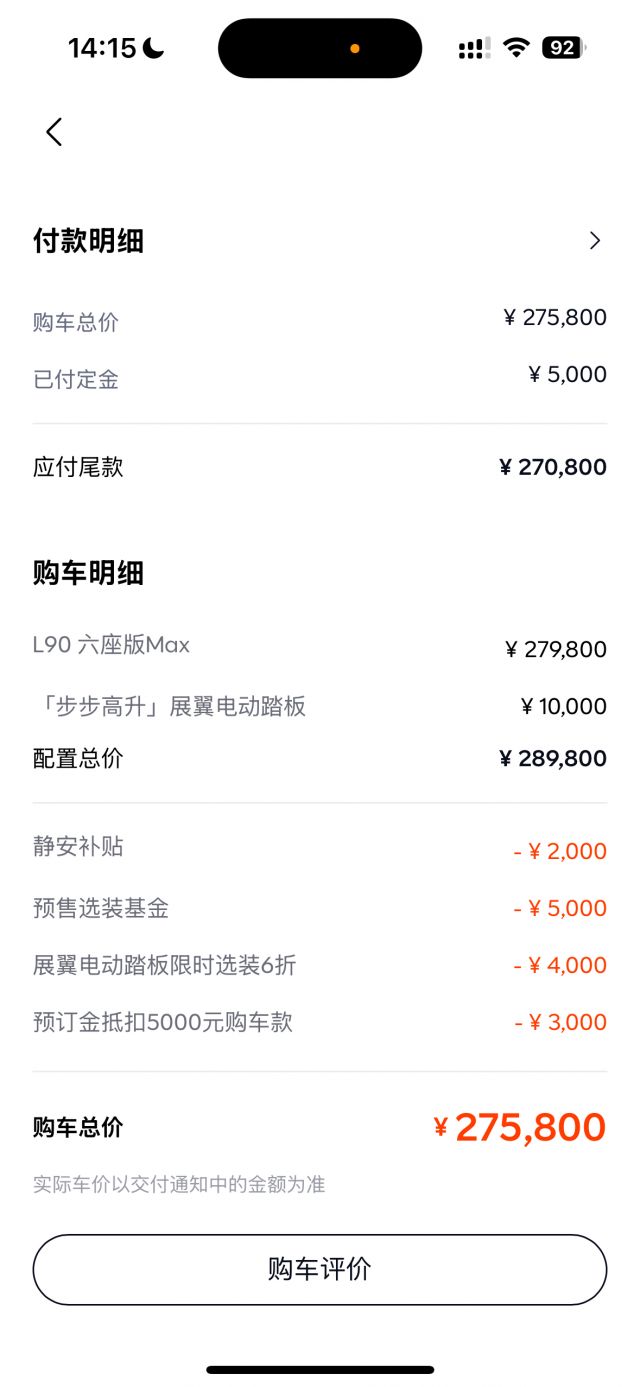Tap the Dynamic Island pill

[x=320, y=47]
